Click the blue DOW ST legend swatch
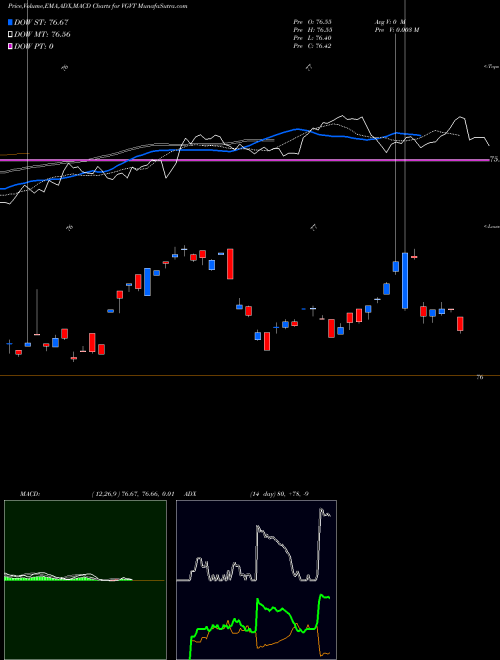The width and height of the screenshot is (500, 660). (10, 22)
